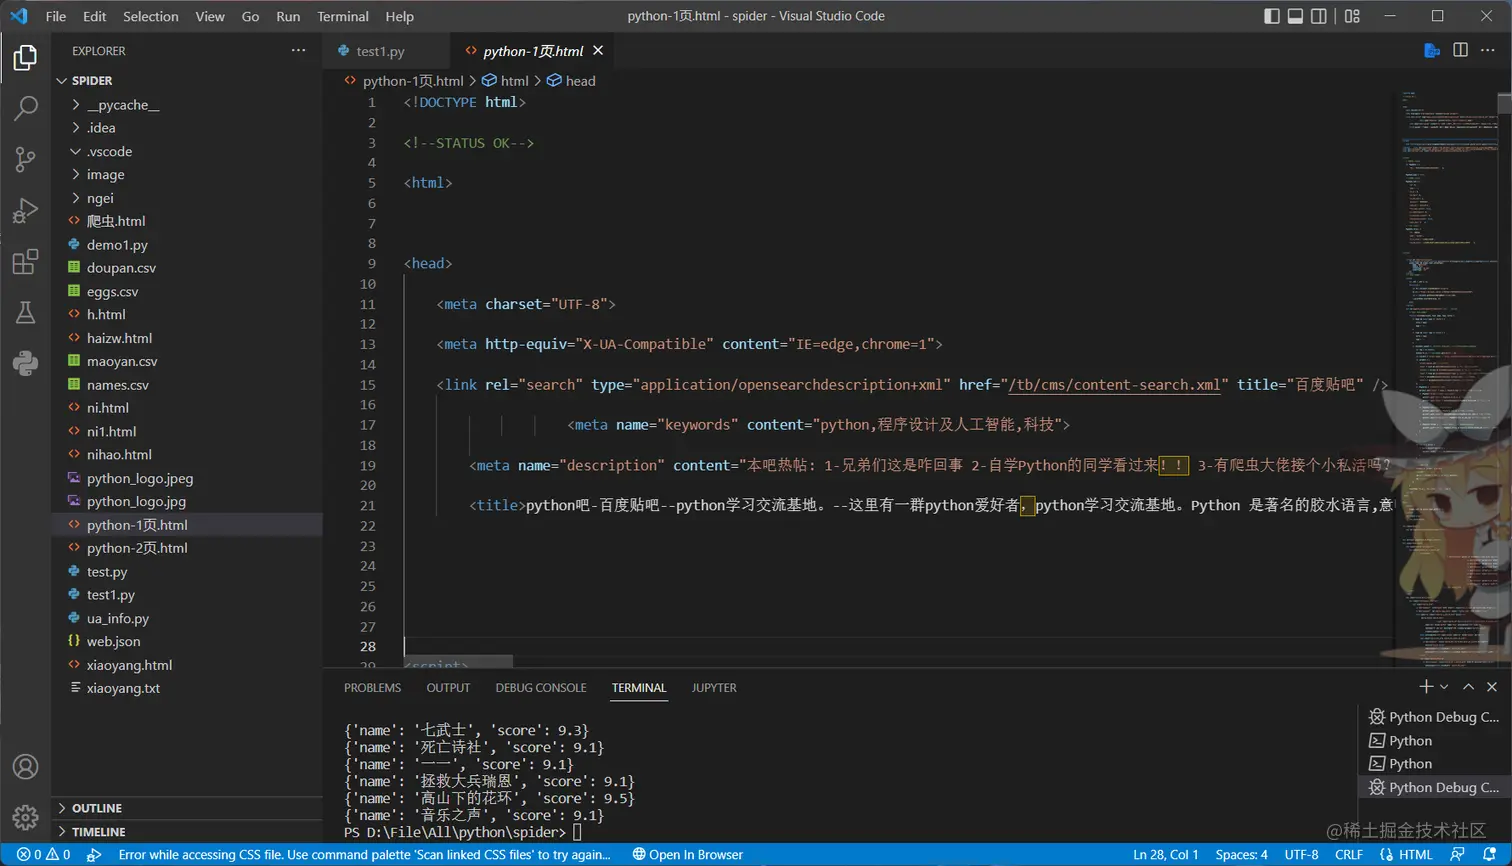The height and width of the screenshot is (866, 1512).
Task: Open the Explorer view in activity bar
Action: (25, 58)
